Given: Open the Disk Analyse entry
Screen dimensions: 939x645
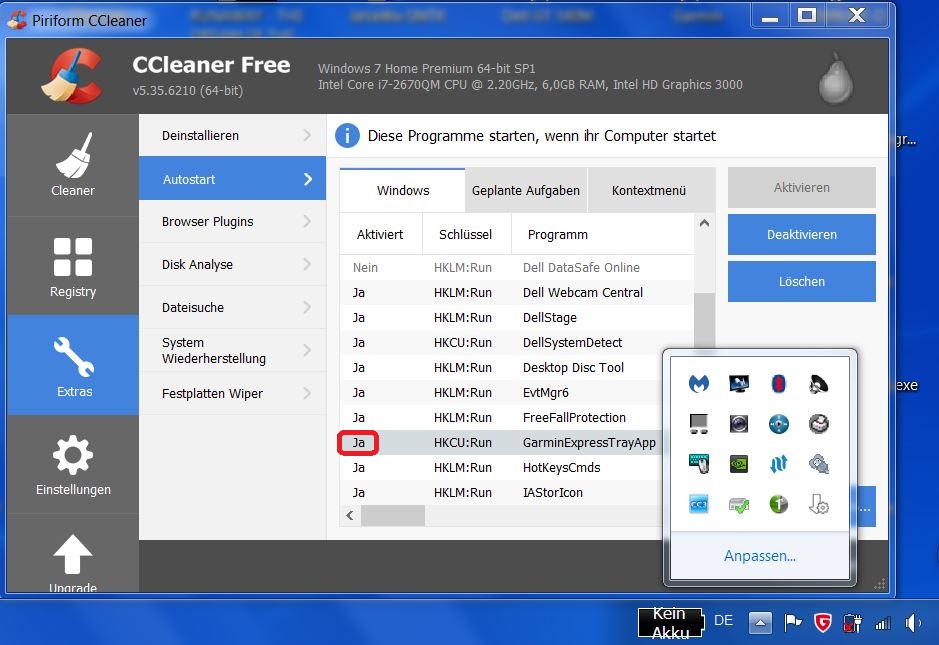Looking at the screenshot, I should 232,264.
